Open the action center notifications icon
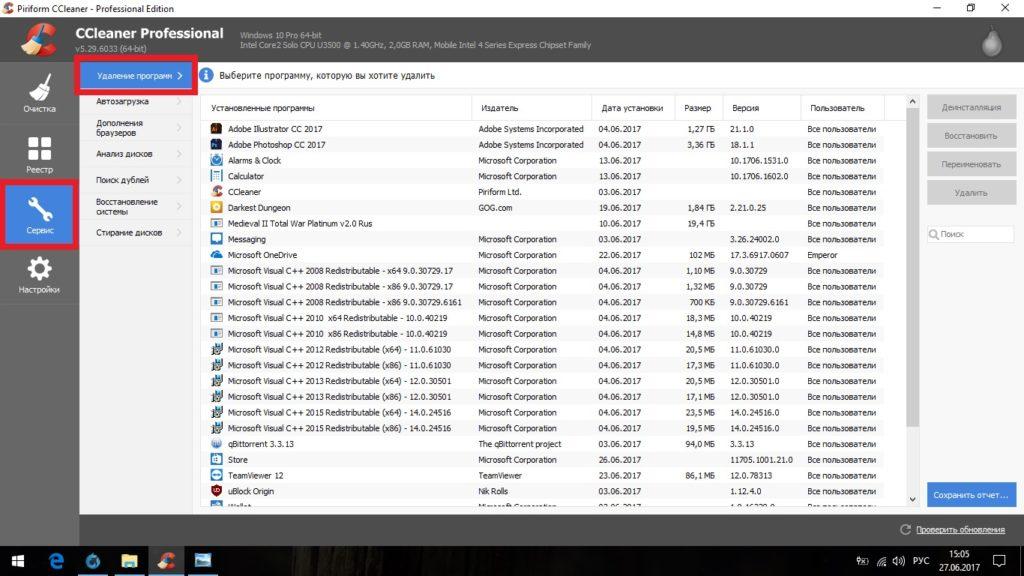 pos(999,561)
